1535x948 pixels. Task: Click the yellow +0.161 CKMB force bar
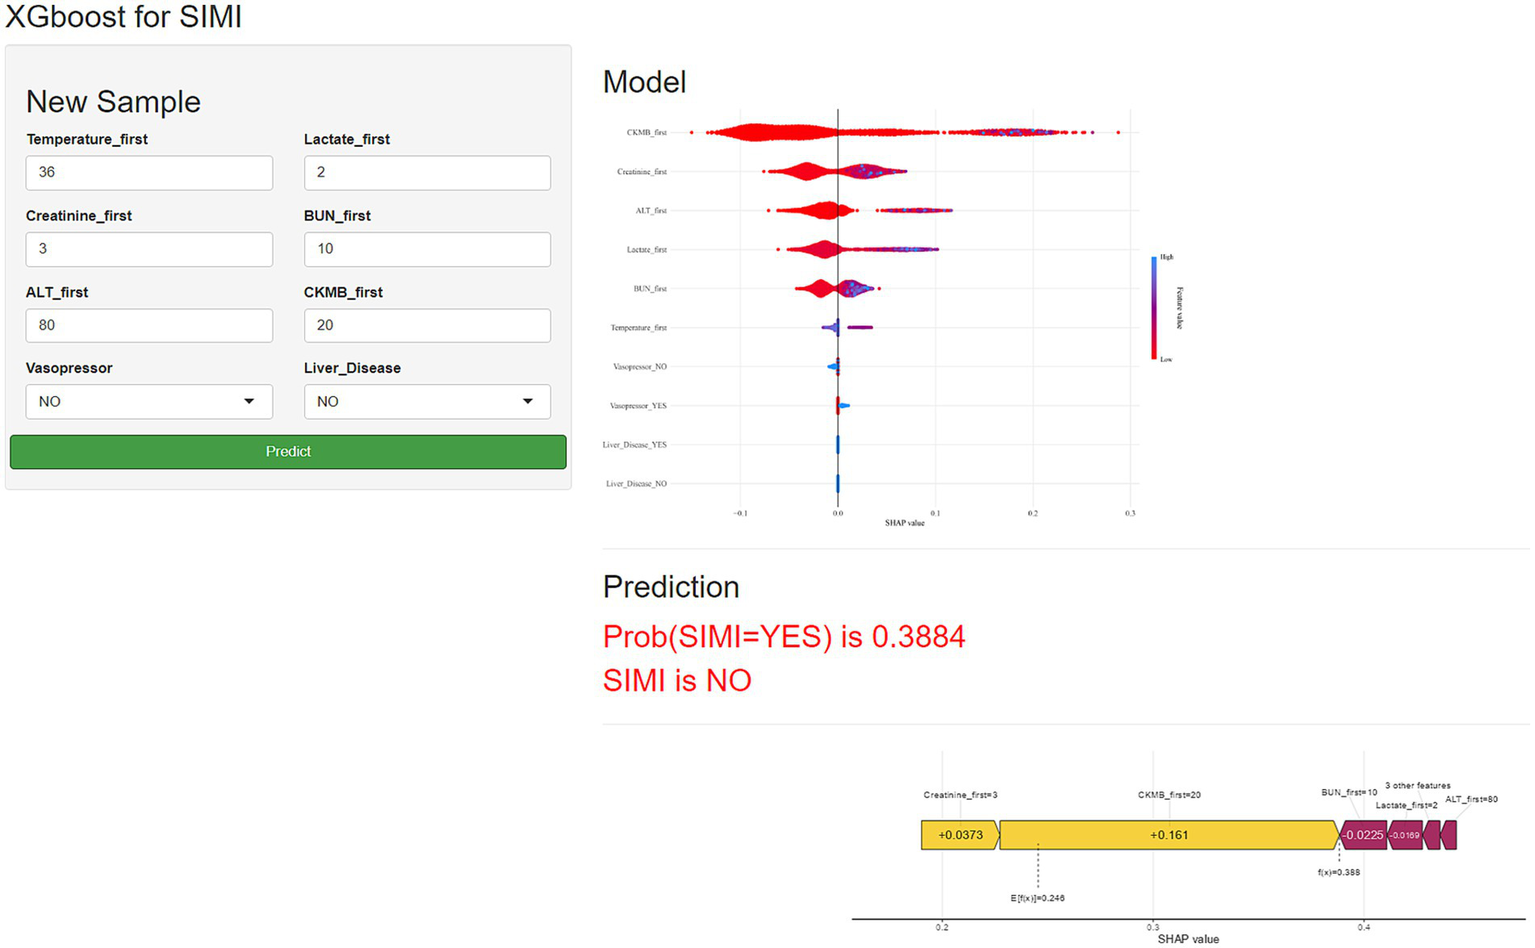[1168, 835]
